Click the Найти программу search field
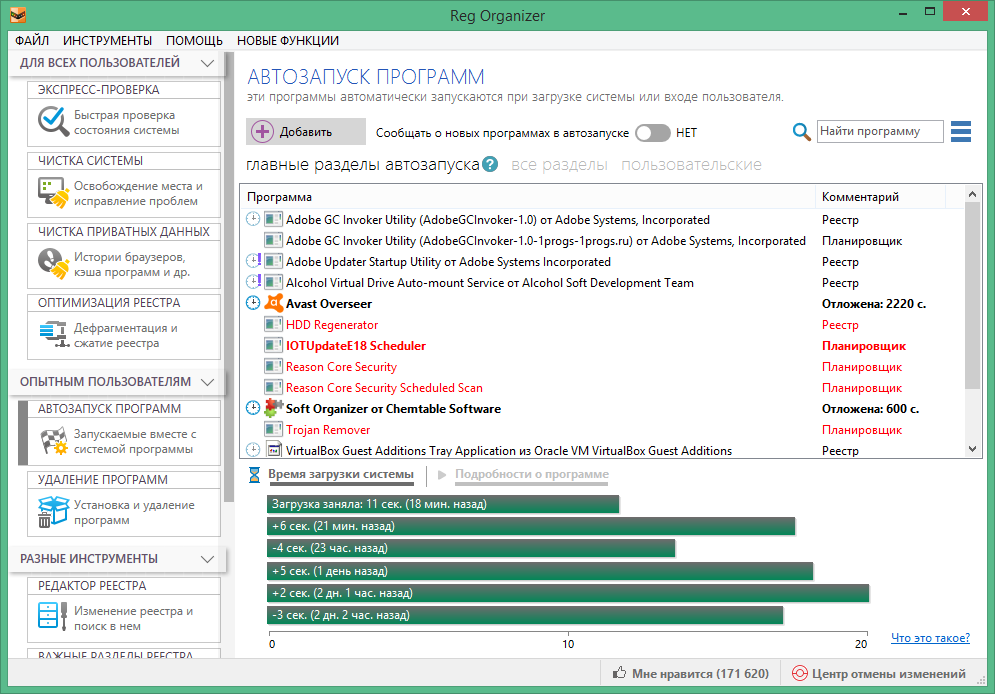 [x=880, y=132]
